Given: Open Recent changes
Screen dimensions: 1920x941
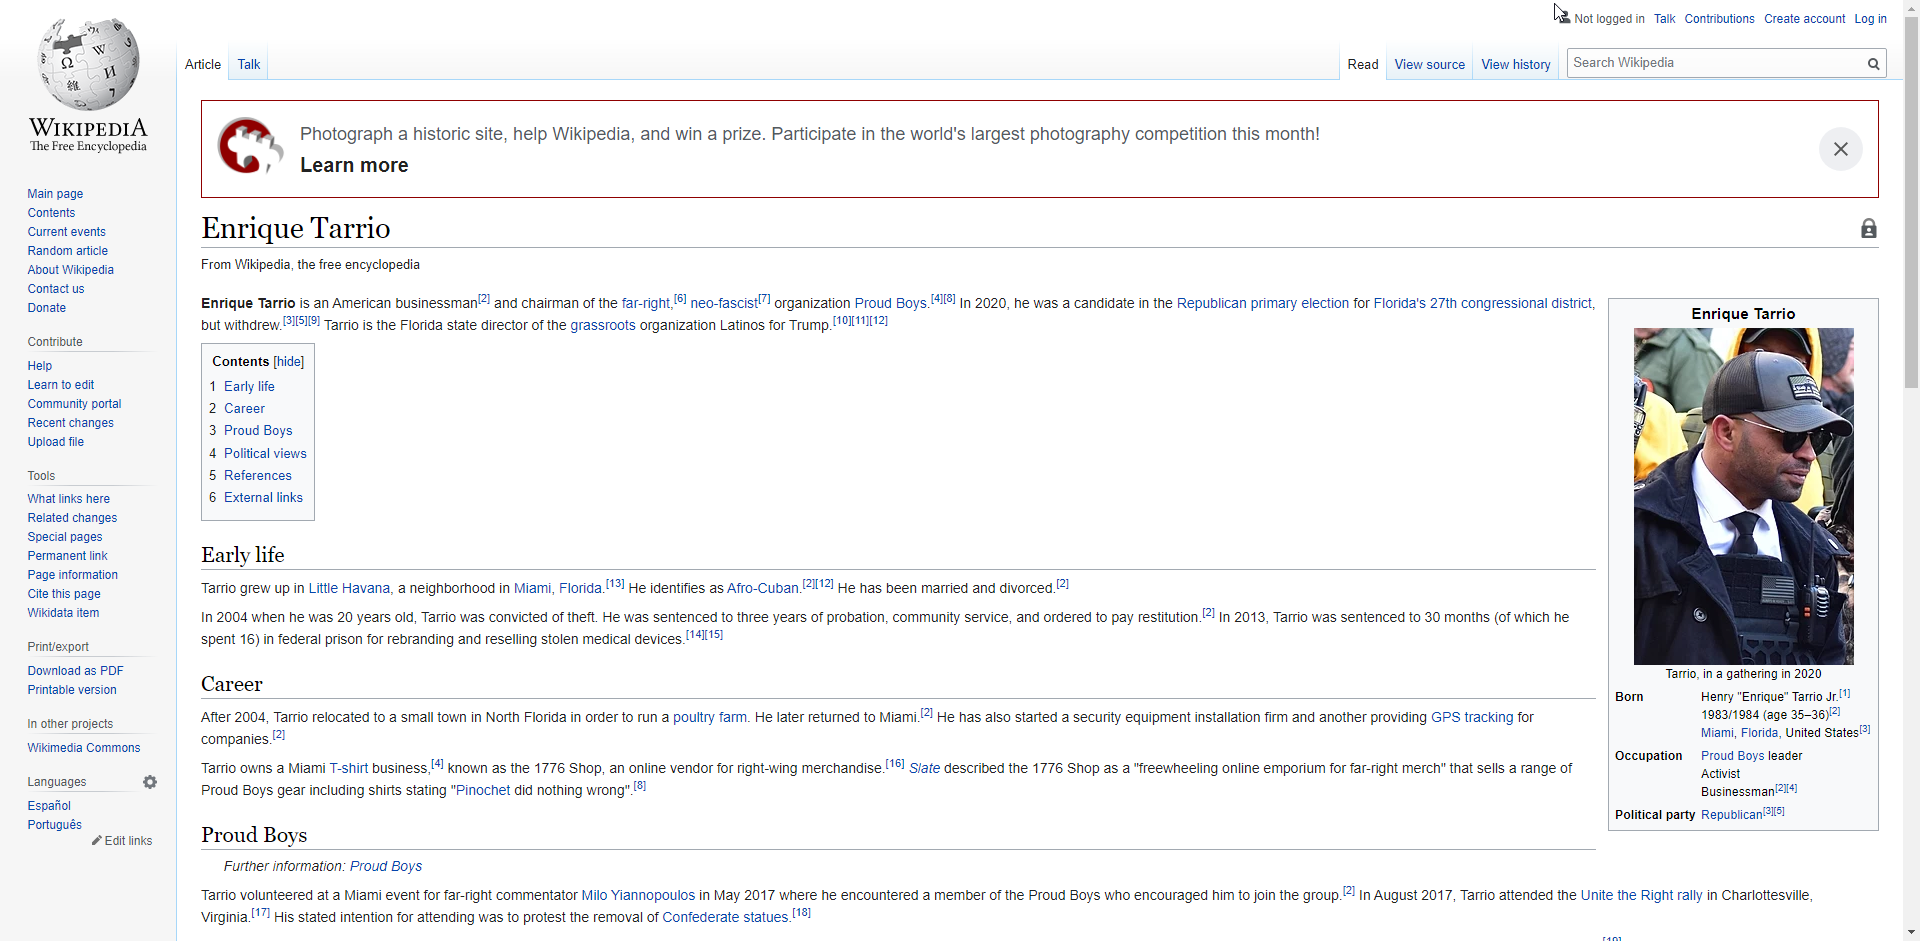Looking at the screenshot, I should tap(70, 423).
